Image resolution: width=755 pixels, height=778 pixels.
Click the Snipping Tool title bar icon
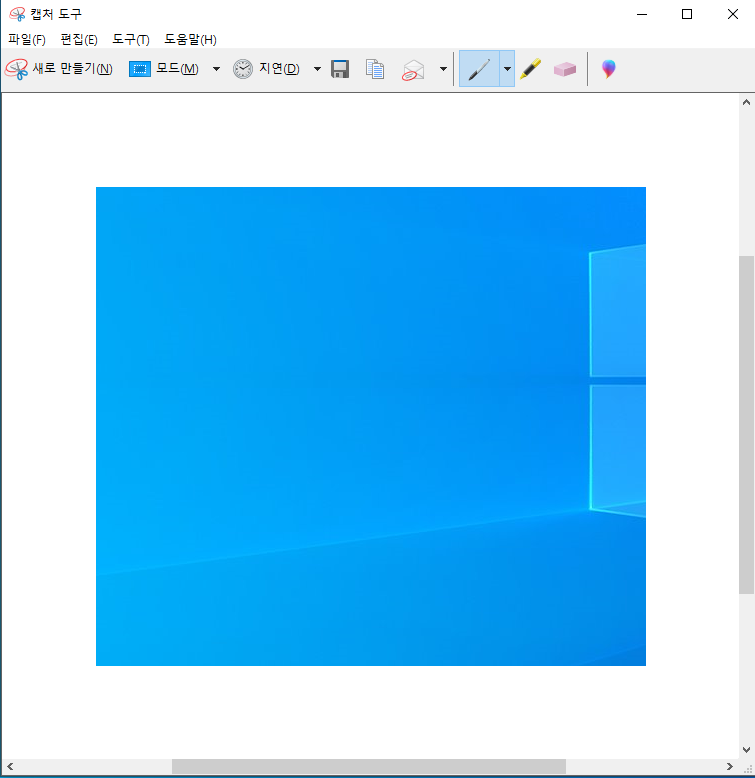pos(17,14)
